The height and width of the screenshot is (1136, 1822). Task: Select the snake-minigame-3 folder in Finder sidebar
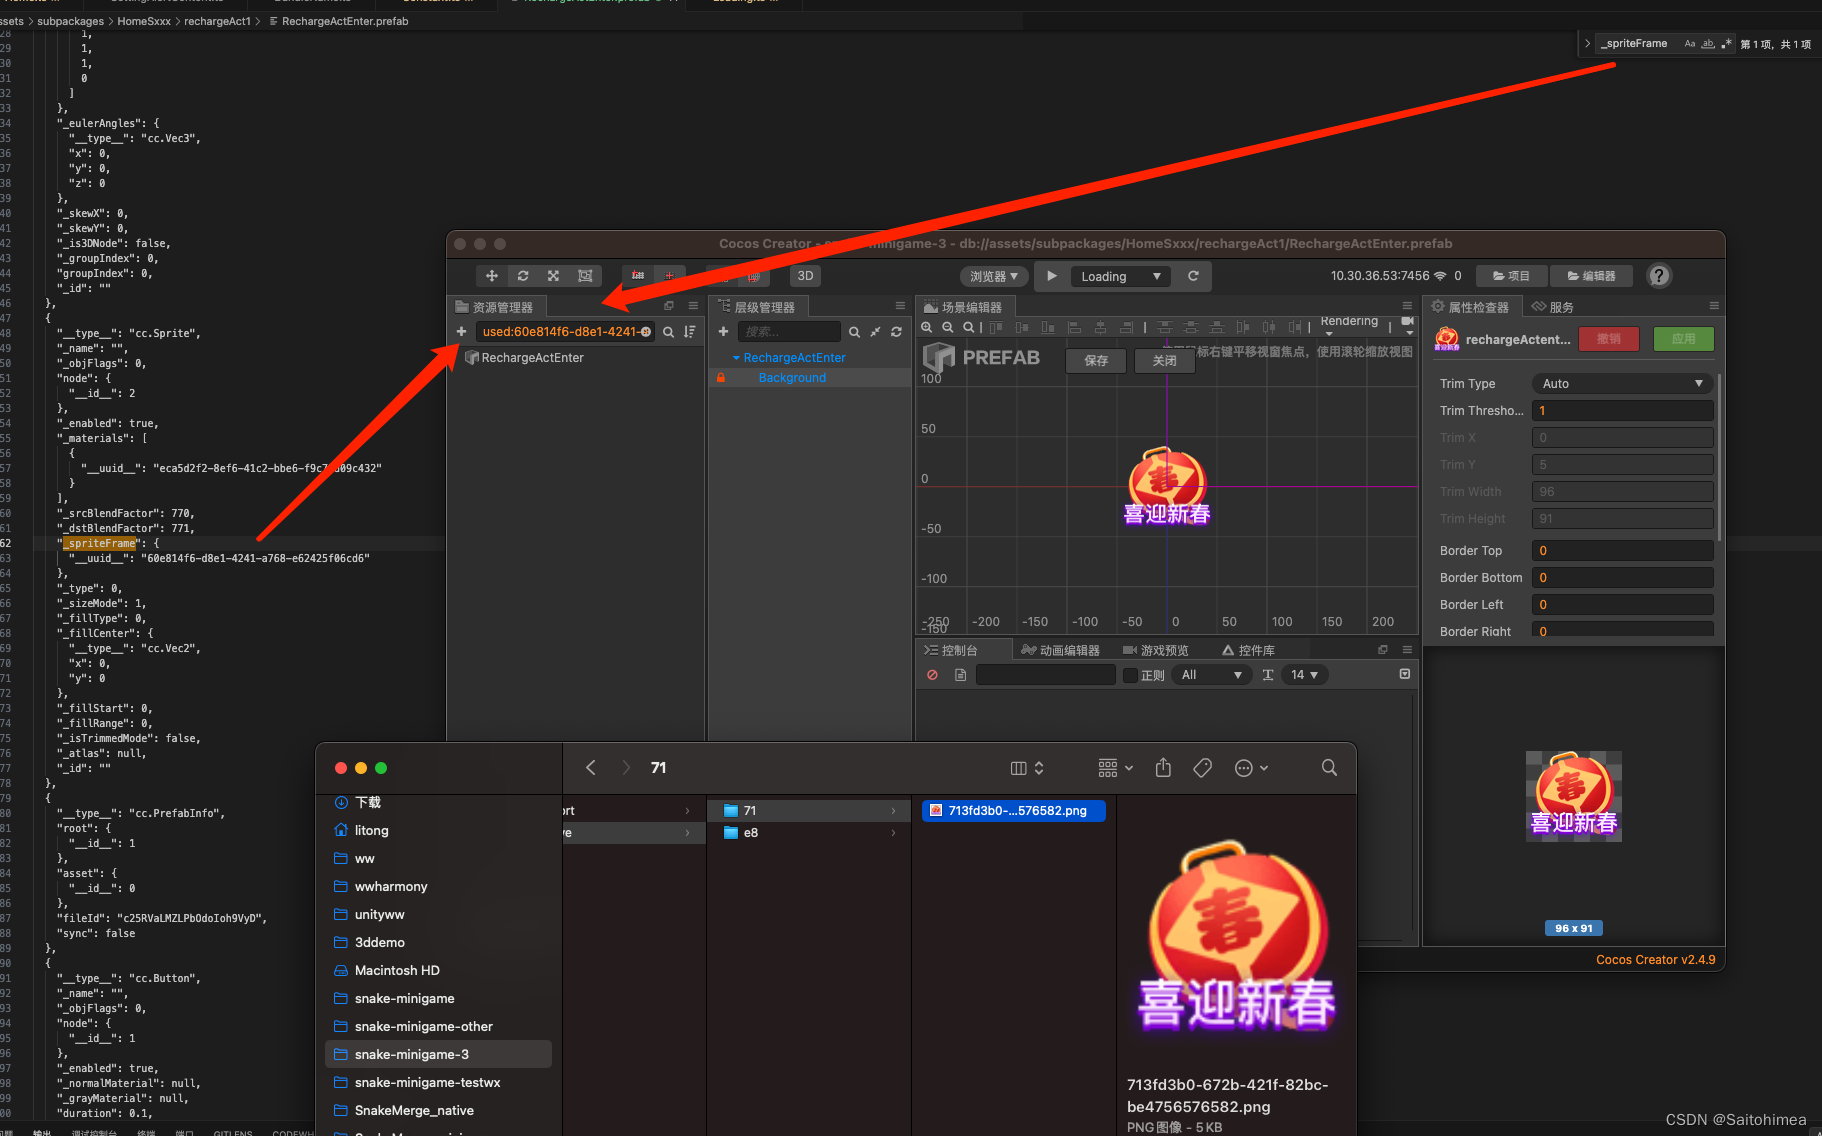click(x=412, y=1053)
